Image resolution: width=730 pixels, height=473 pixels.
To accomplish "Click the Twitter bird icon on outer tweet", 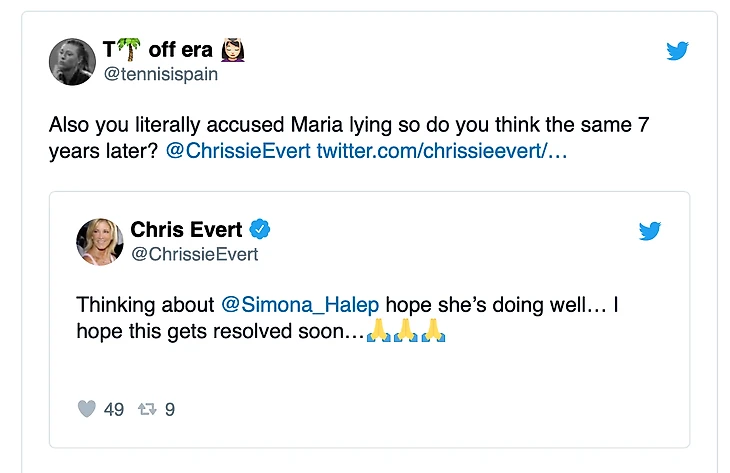I will (677, 51).
